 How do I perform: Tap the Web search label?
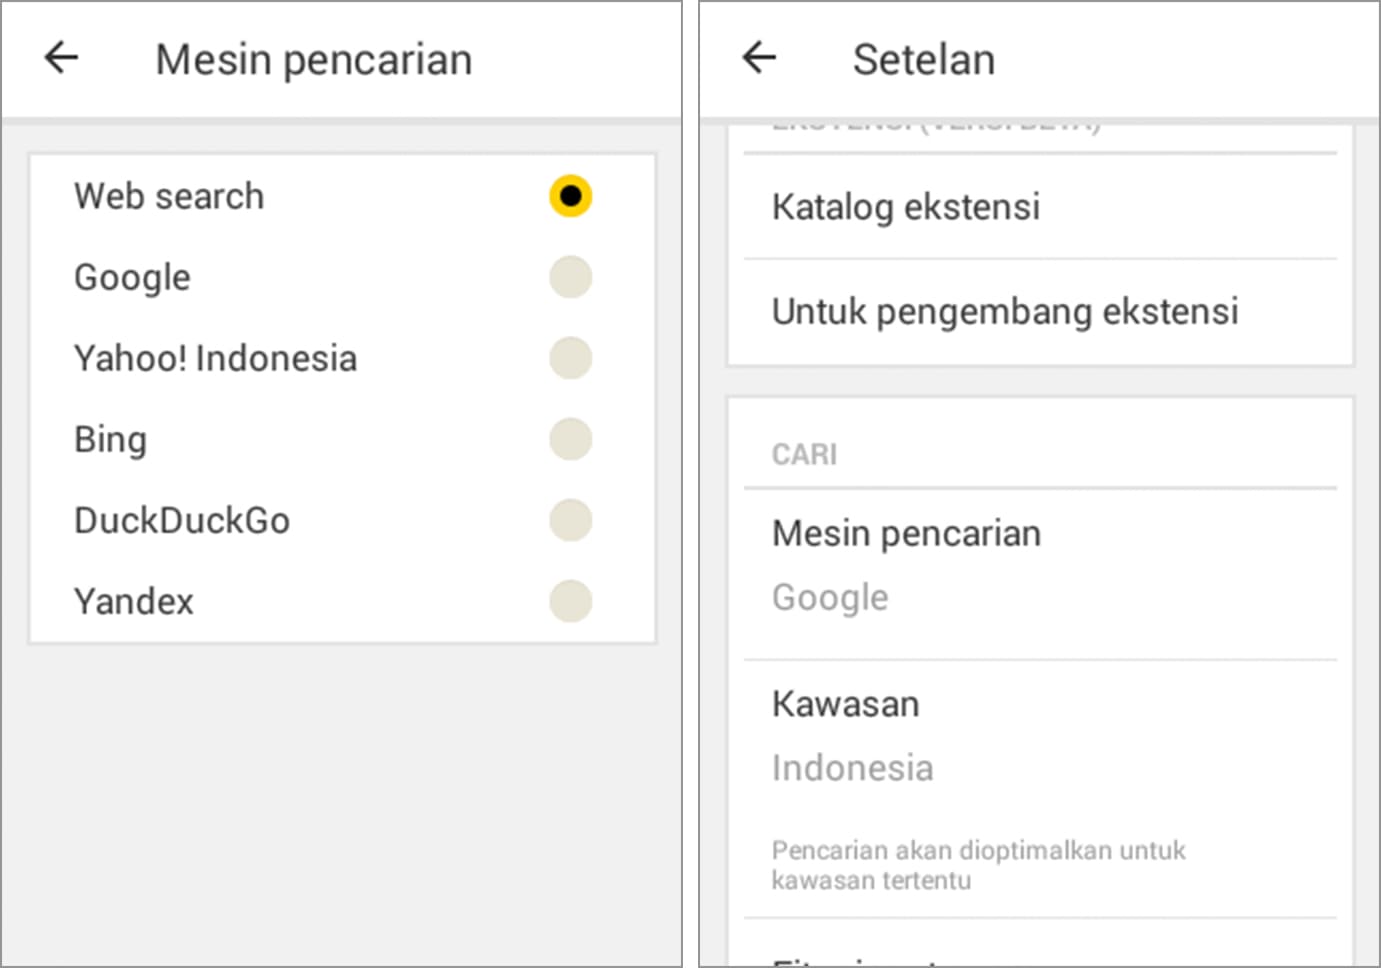pos(169,196)
